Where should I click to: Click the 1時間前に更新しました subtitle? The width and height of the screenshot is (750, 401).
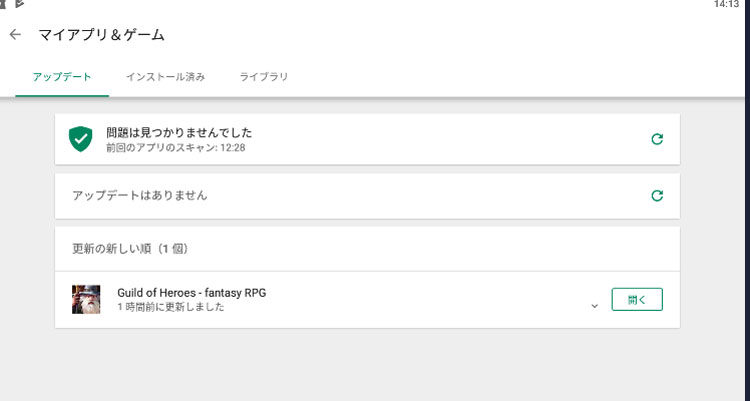(171, 307)
